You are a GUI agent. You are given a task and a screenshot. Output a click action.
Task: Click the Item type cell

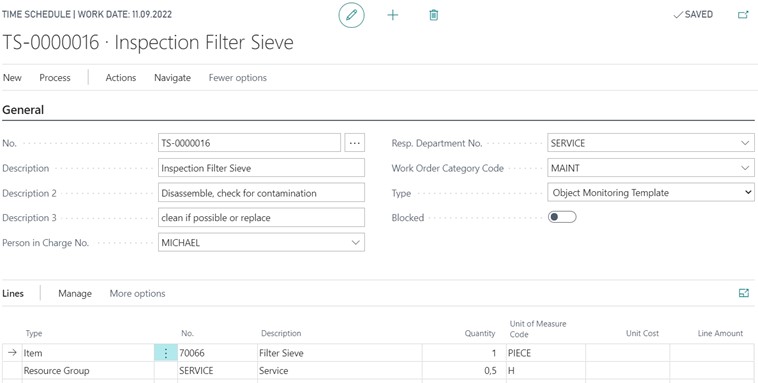coord(88,353)
